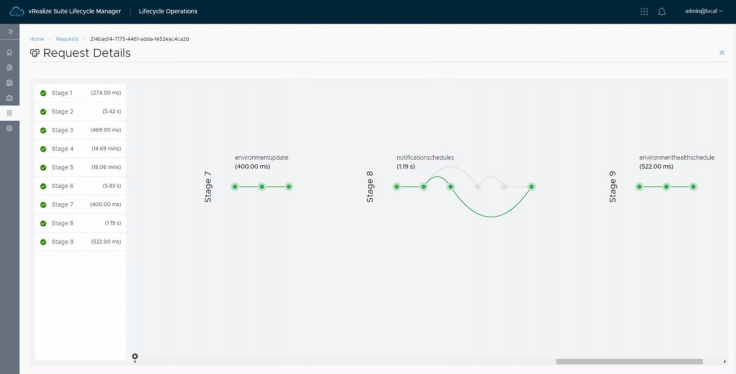The width and height of the screenshot is (736, 374).
Task: Click the vertical Stage 9 label
Action: click(613, 187)
